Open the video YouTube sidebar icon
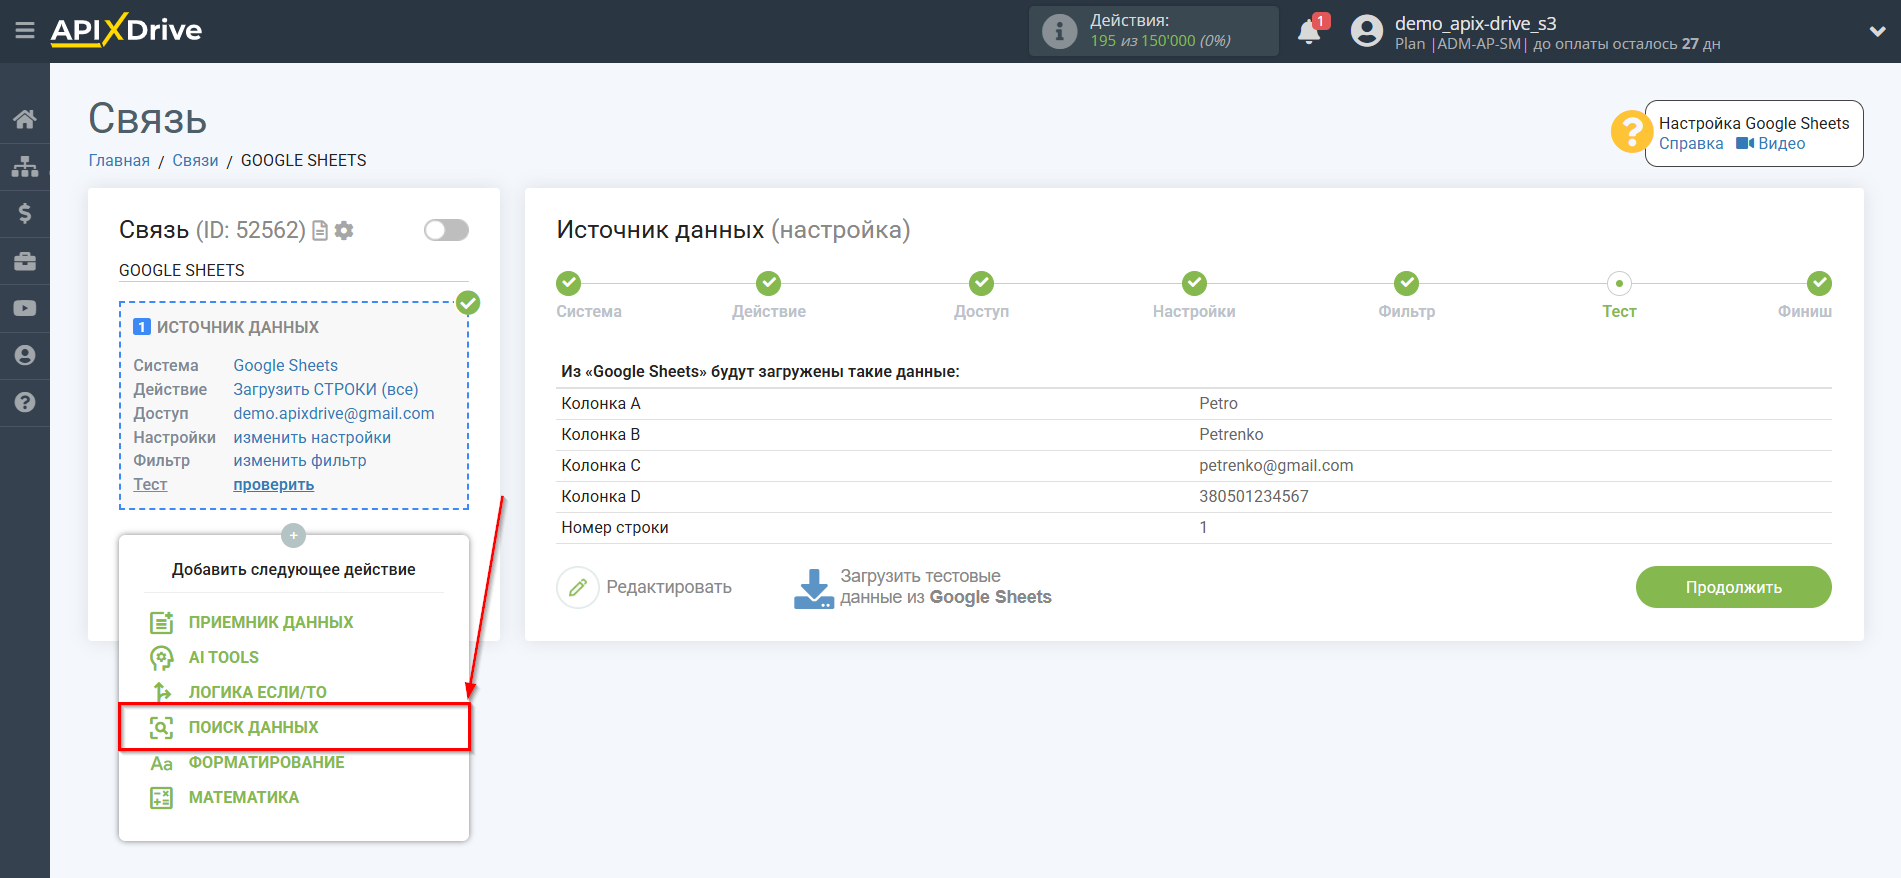This screenshot has width=1901, height=878. pyautogui.click(x=25, y=308)
